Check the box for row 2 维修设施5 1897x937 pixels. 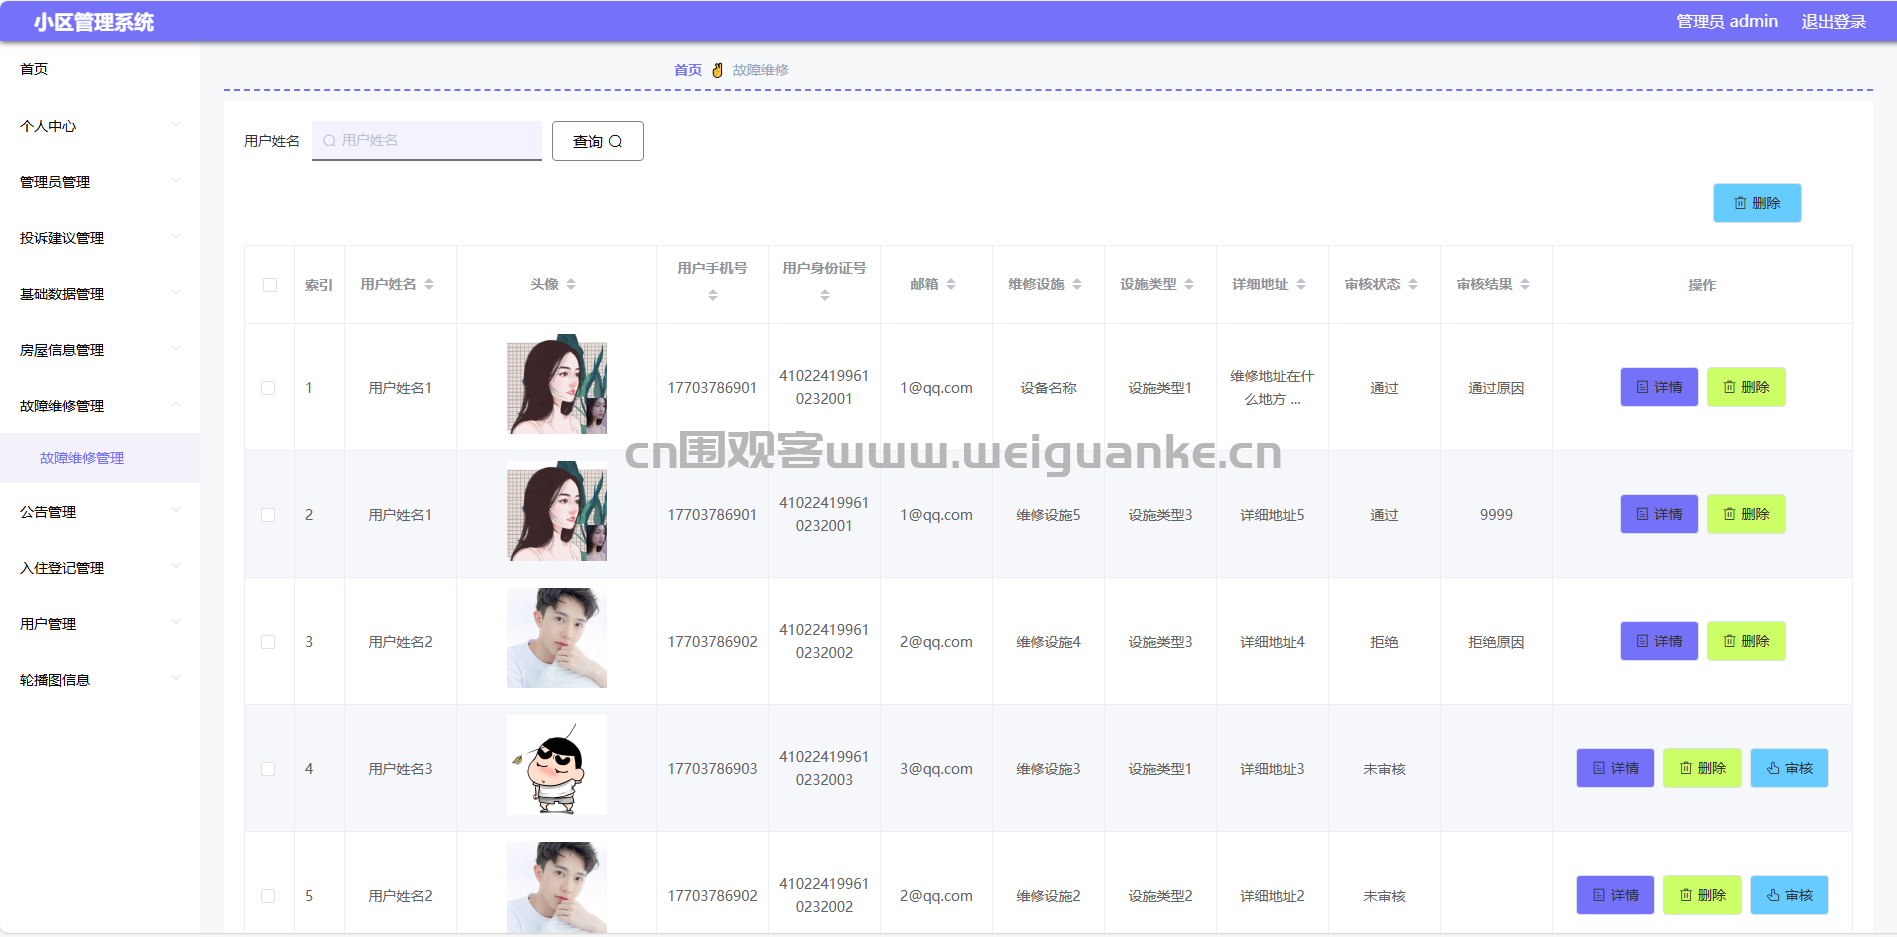[268, 515]
